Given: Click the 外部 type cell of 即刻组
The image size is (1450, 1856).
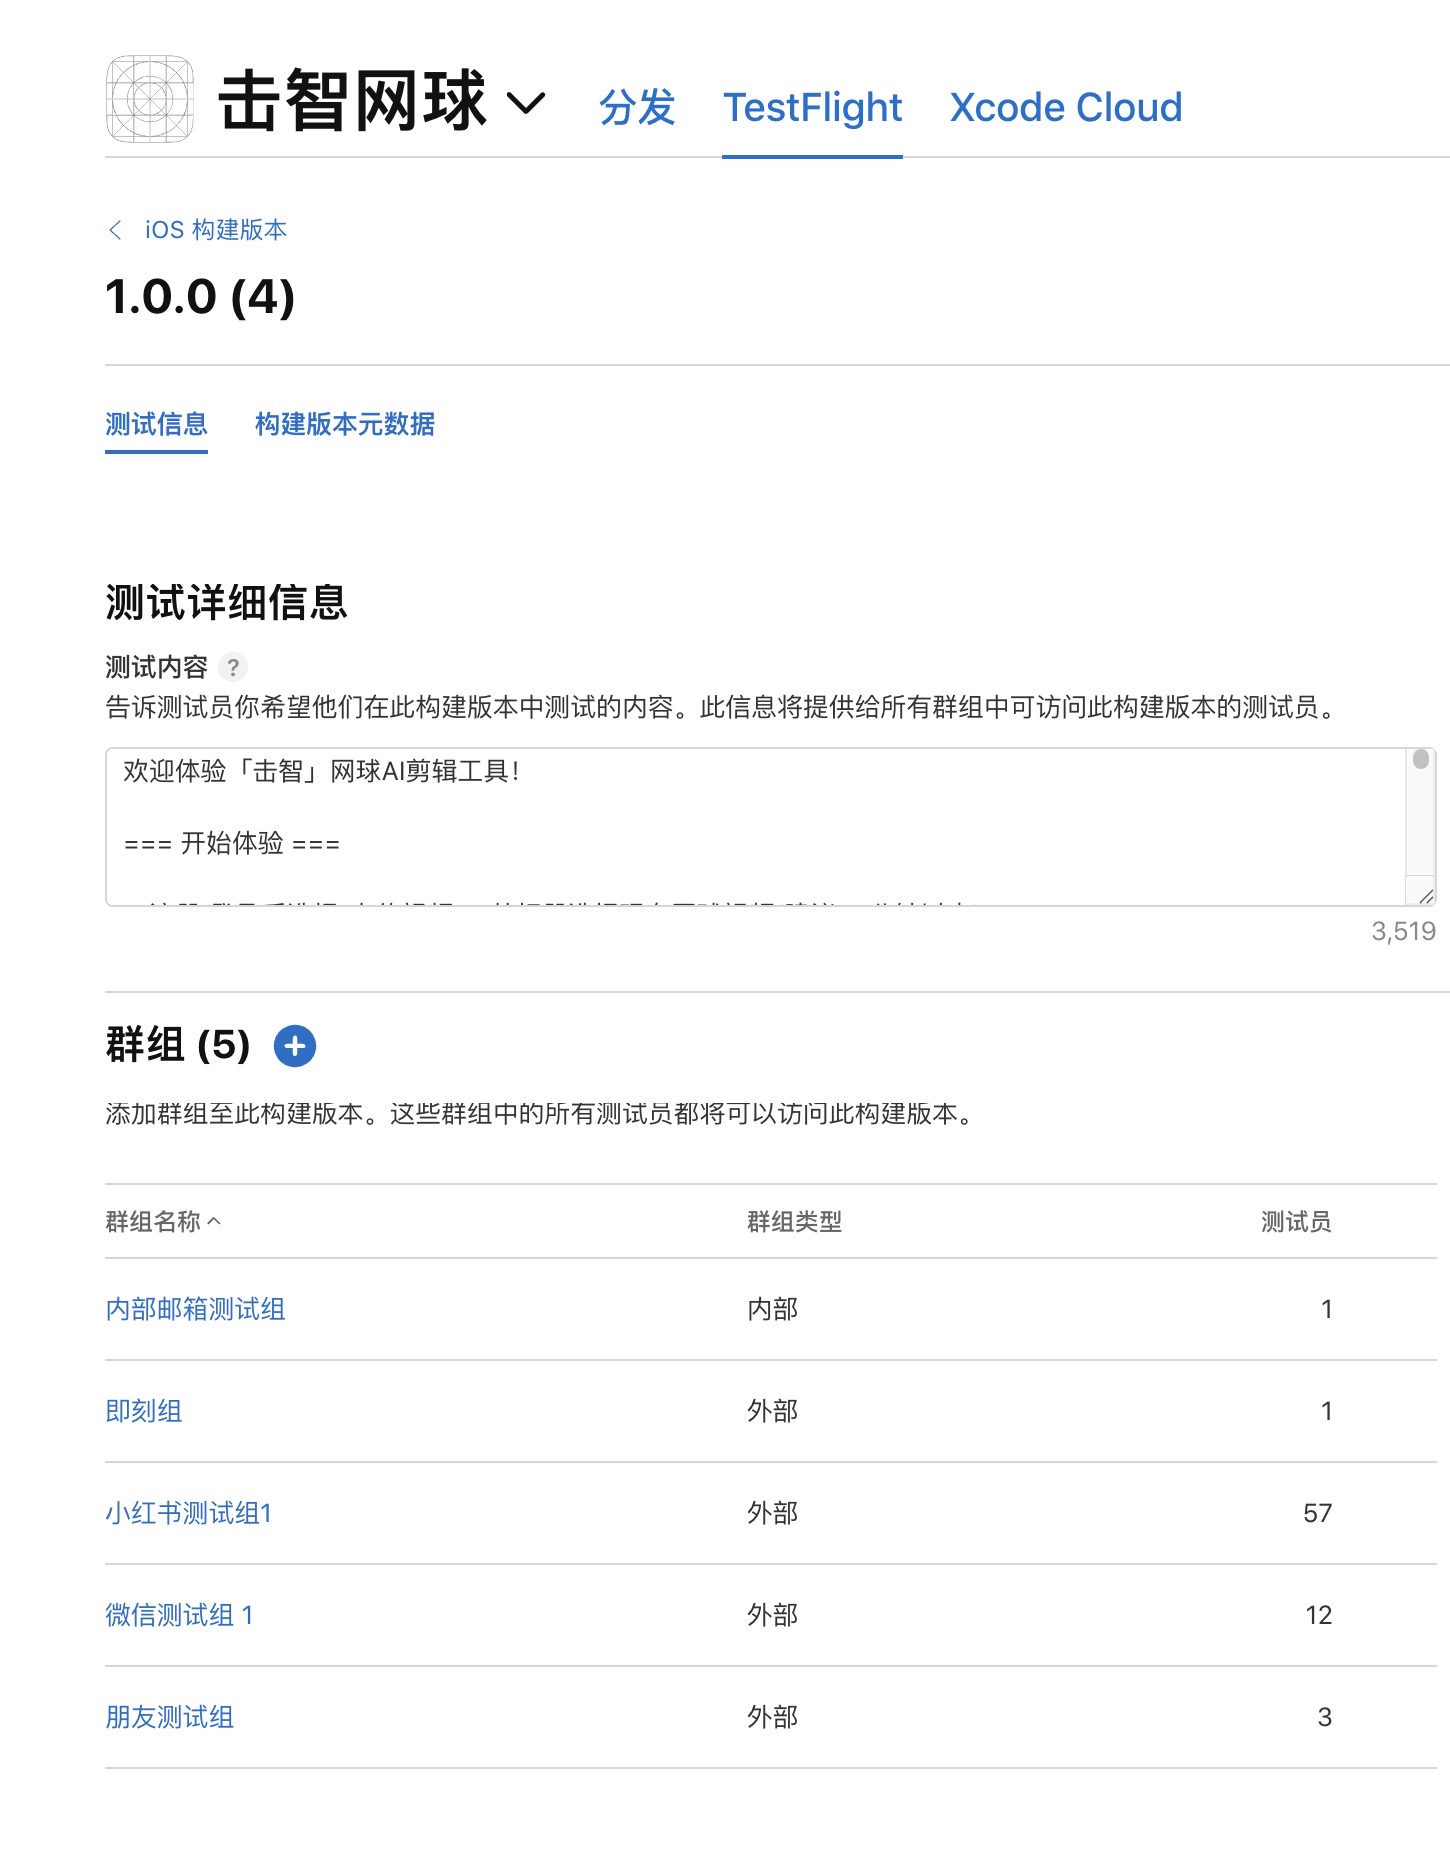Looking at the screenshot, I should [x=773, y=1411].
